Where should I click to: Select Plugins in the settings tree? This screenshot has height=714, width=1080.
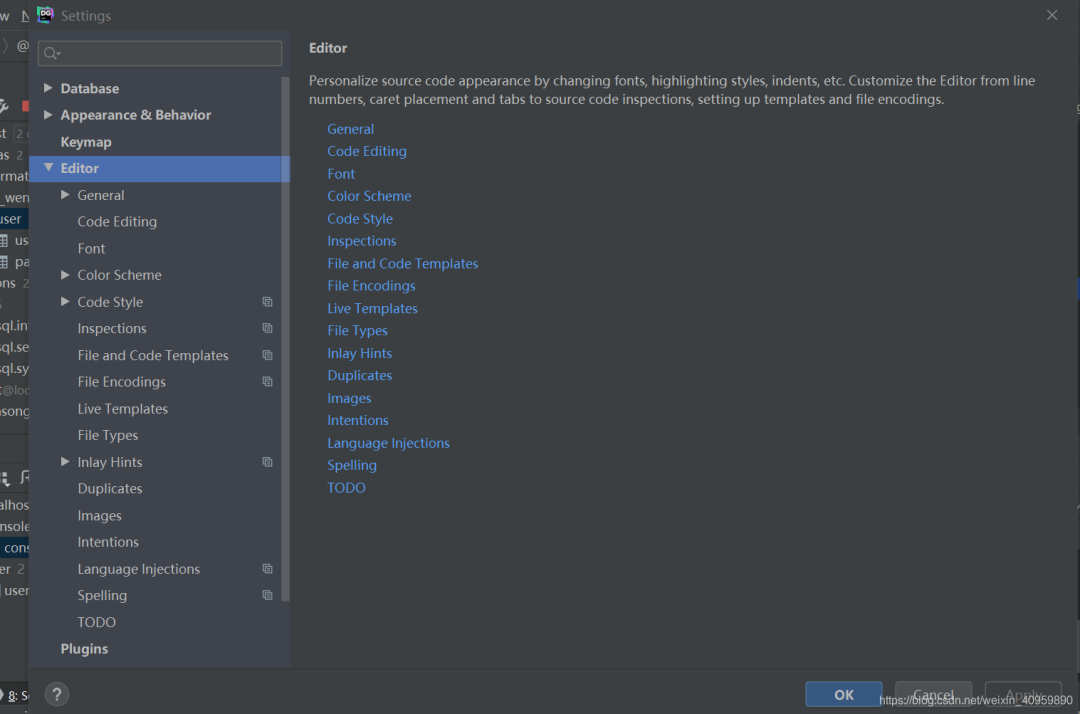click(x=84, y=649)
